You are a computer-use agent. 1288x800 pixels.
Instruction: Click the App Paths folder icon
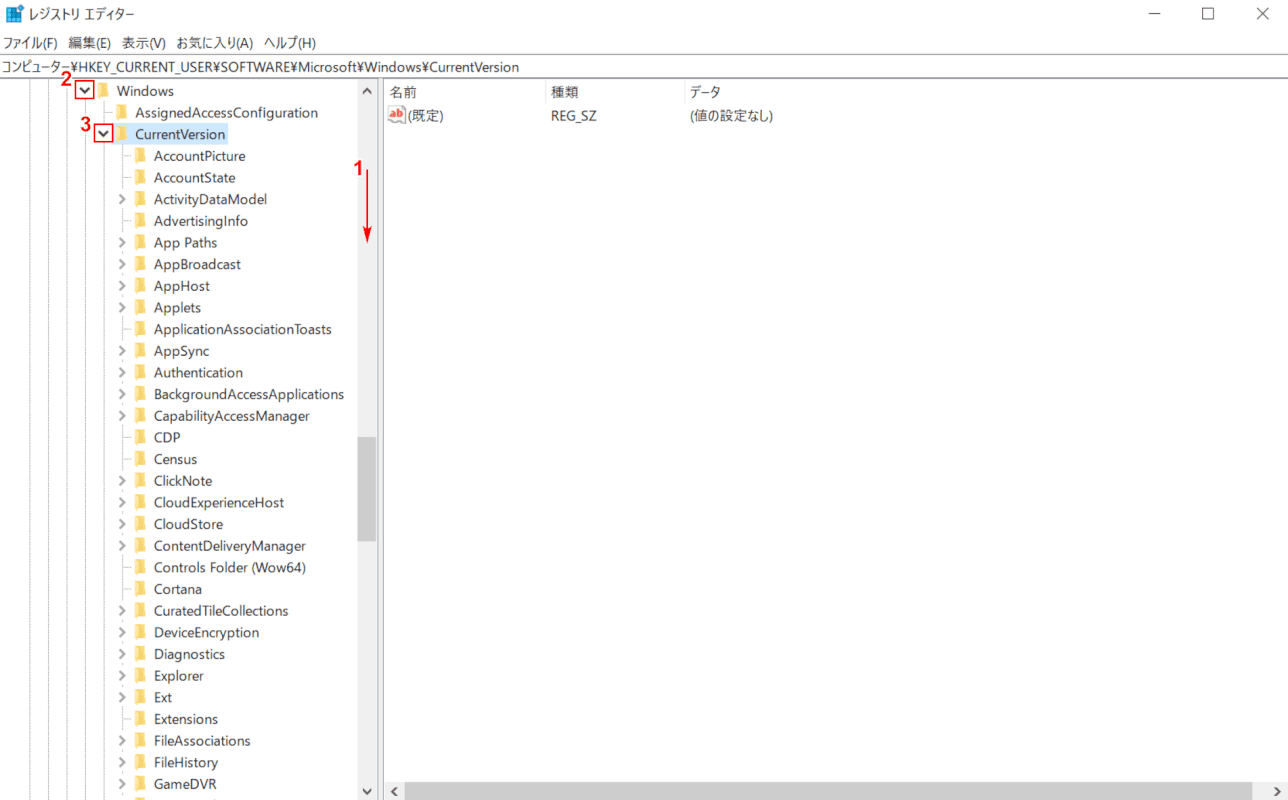point(140,243)
